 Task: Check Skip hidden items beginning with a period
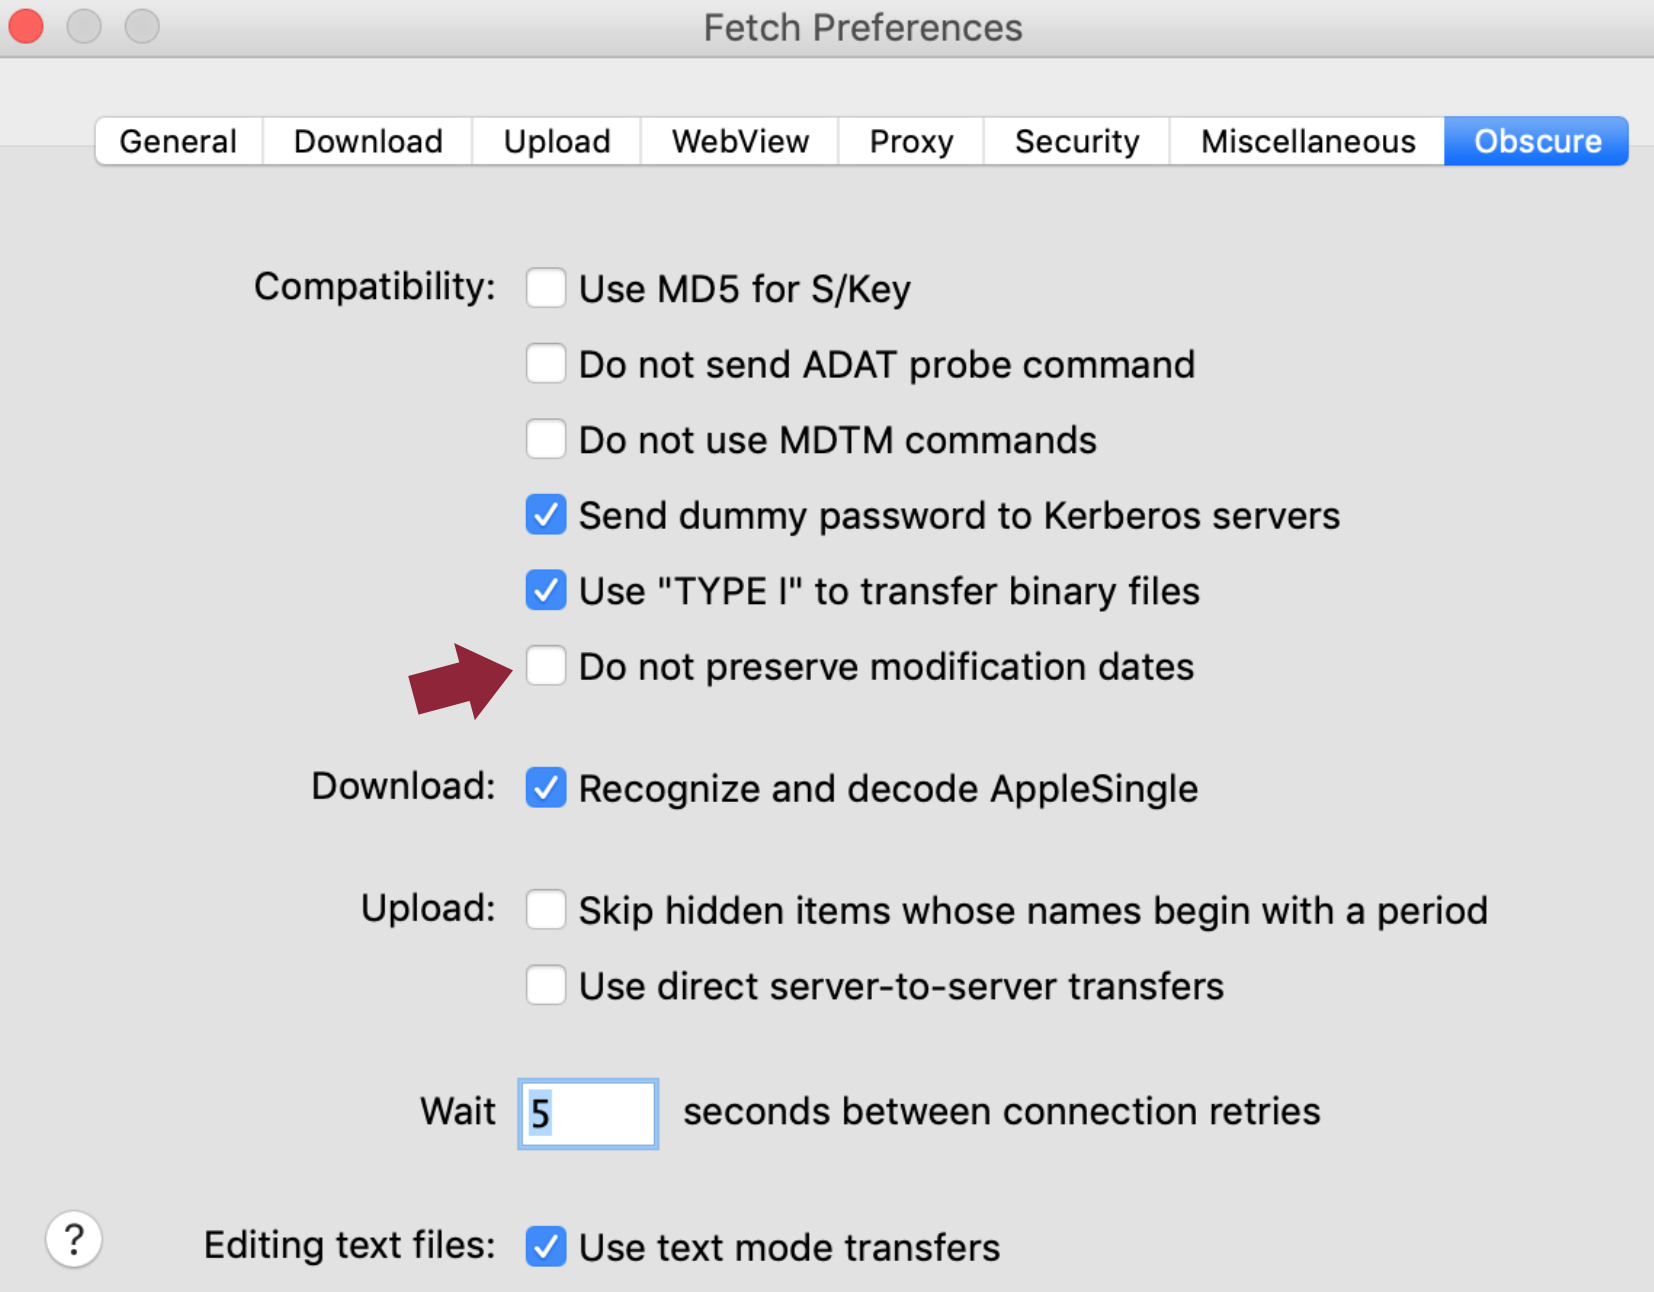pos(546,910)
